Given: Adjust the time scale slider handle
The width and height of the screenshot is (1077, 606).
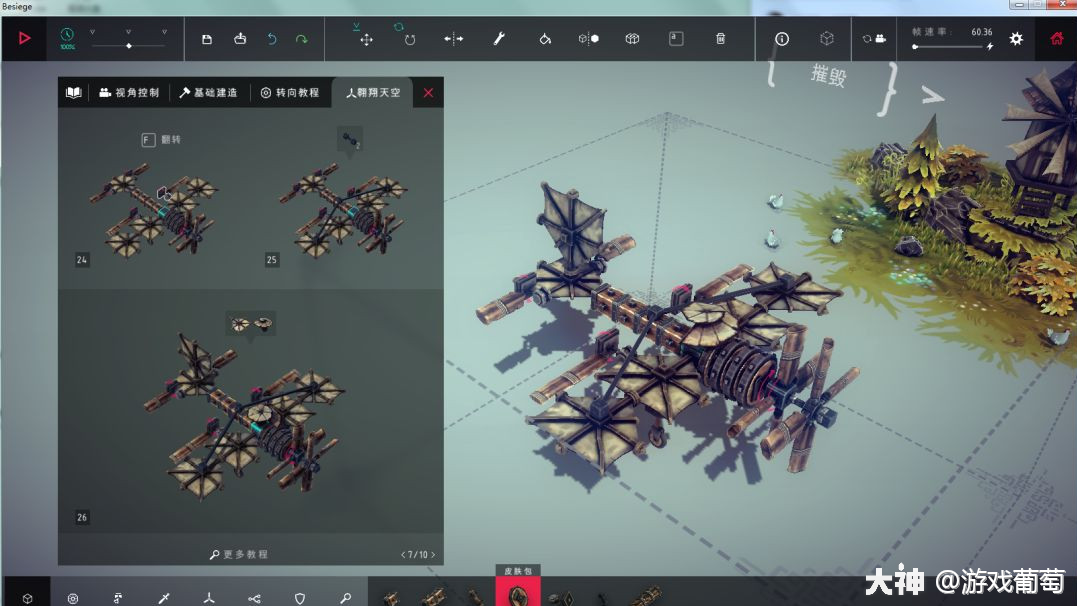Looking at the screenshot, I should 128,46.
